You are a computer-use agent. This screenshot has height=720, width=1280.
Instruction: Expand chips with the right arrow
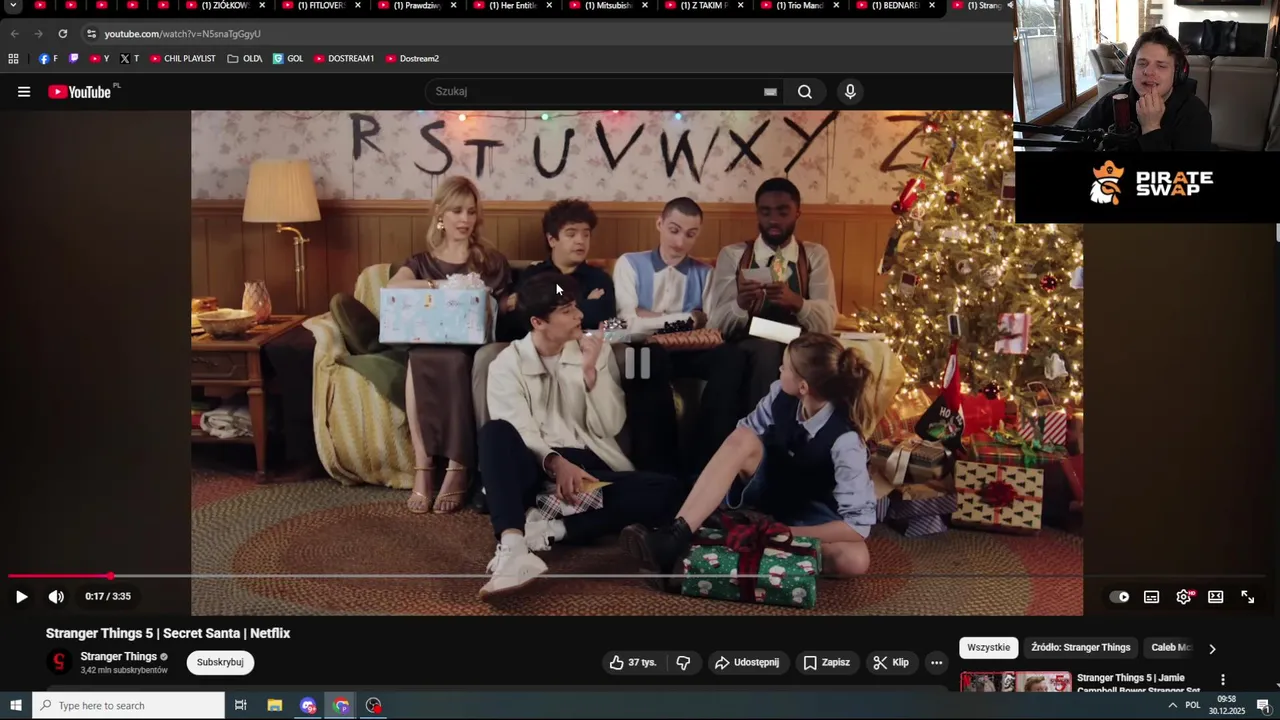[x=1212, y=648]
